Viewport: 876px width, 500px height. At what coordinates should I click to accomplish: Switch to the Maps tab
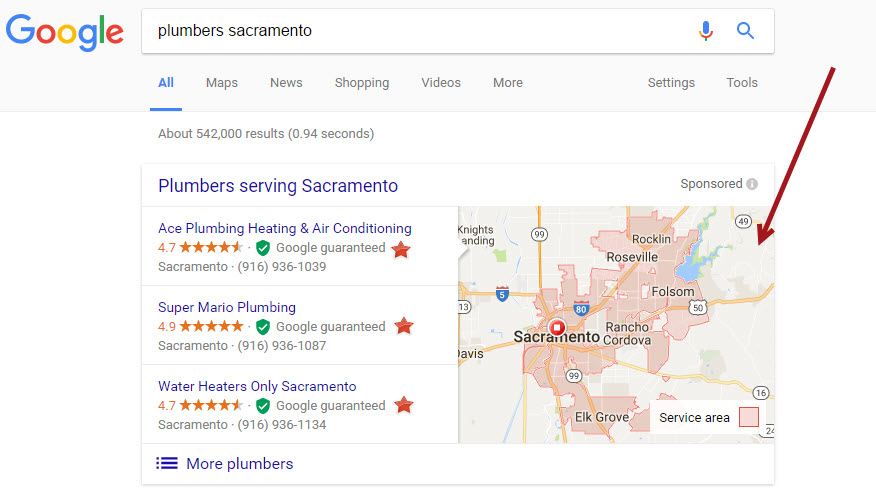(x=222, y=83)
